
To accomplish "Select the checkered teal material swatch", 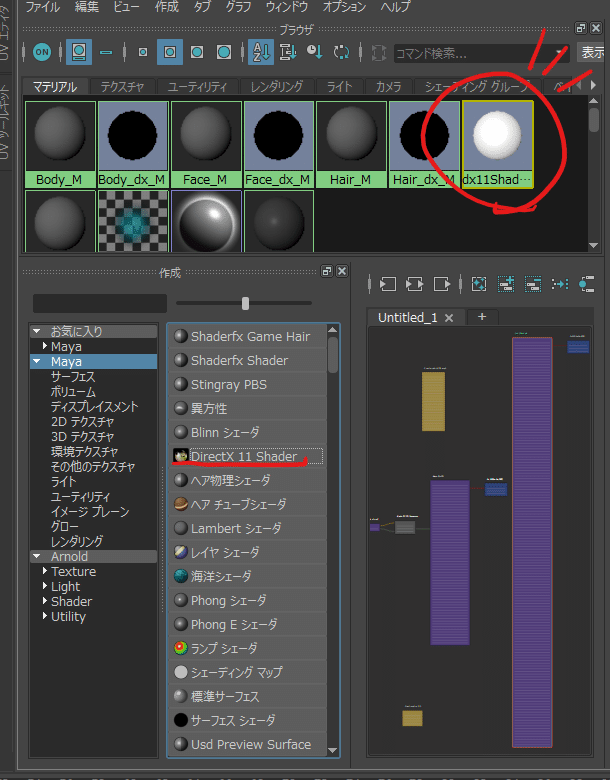I will point(132,221).
